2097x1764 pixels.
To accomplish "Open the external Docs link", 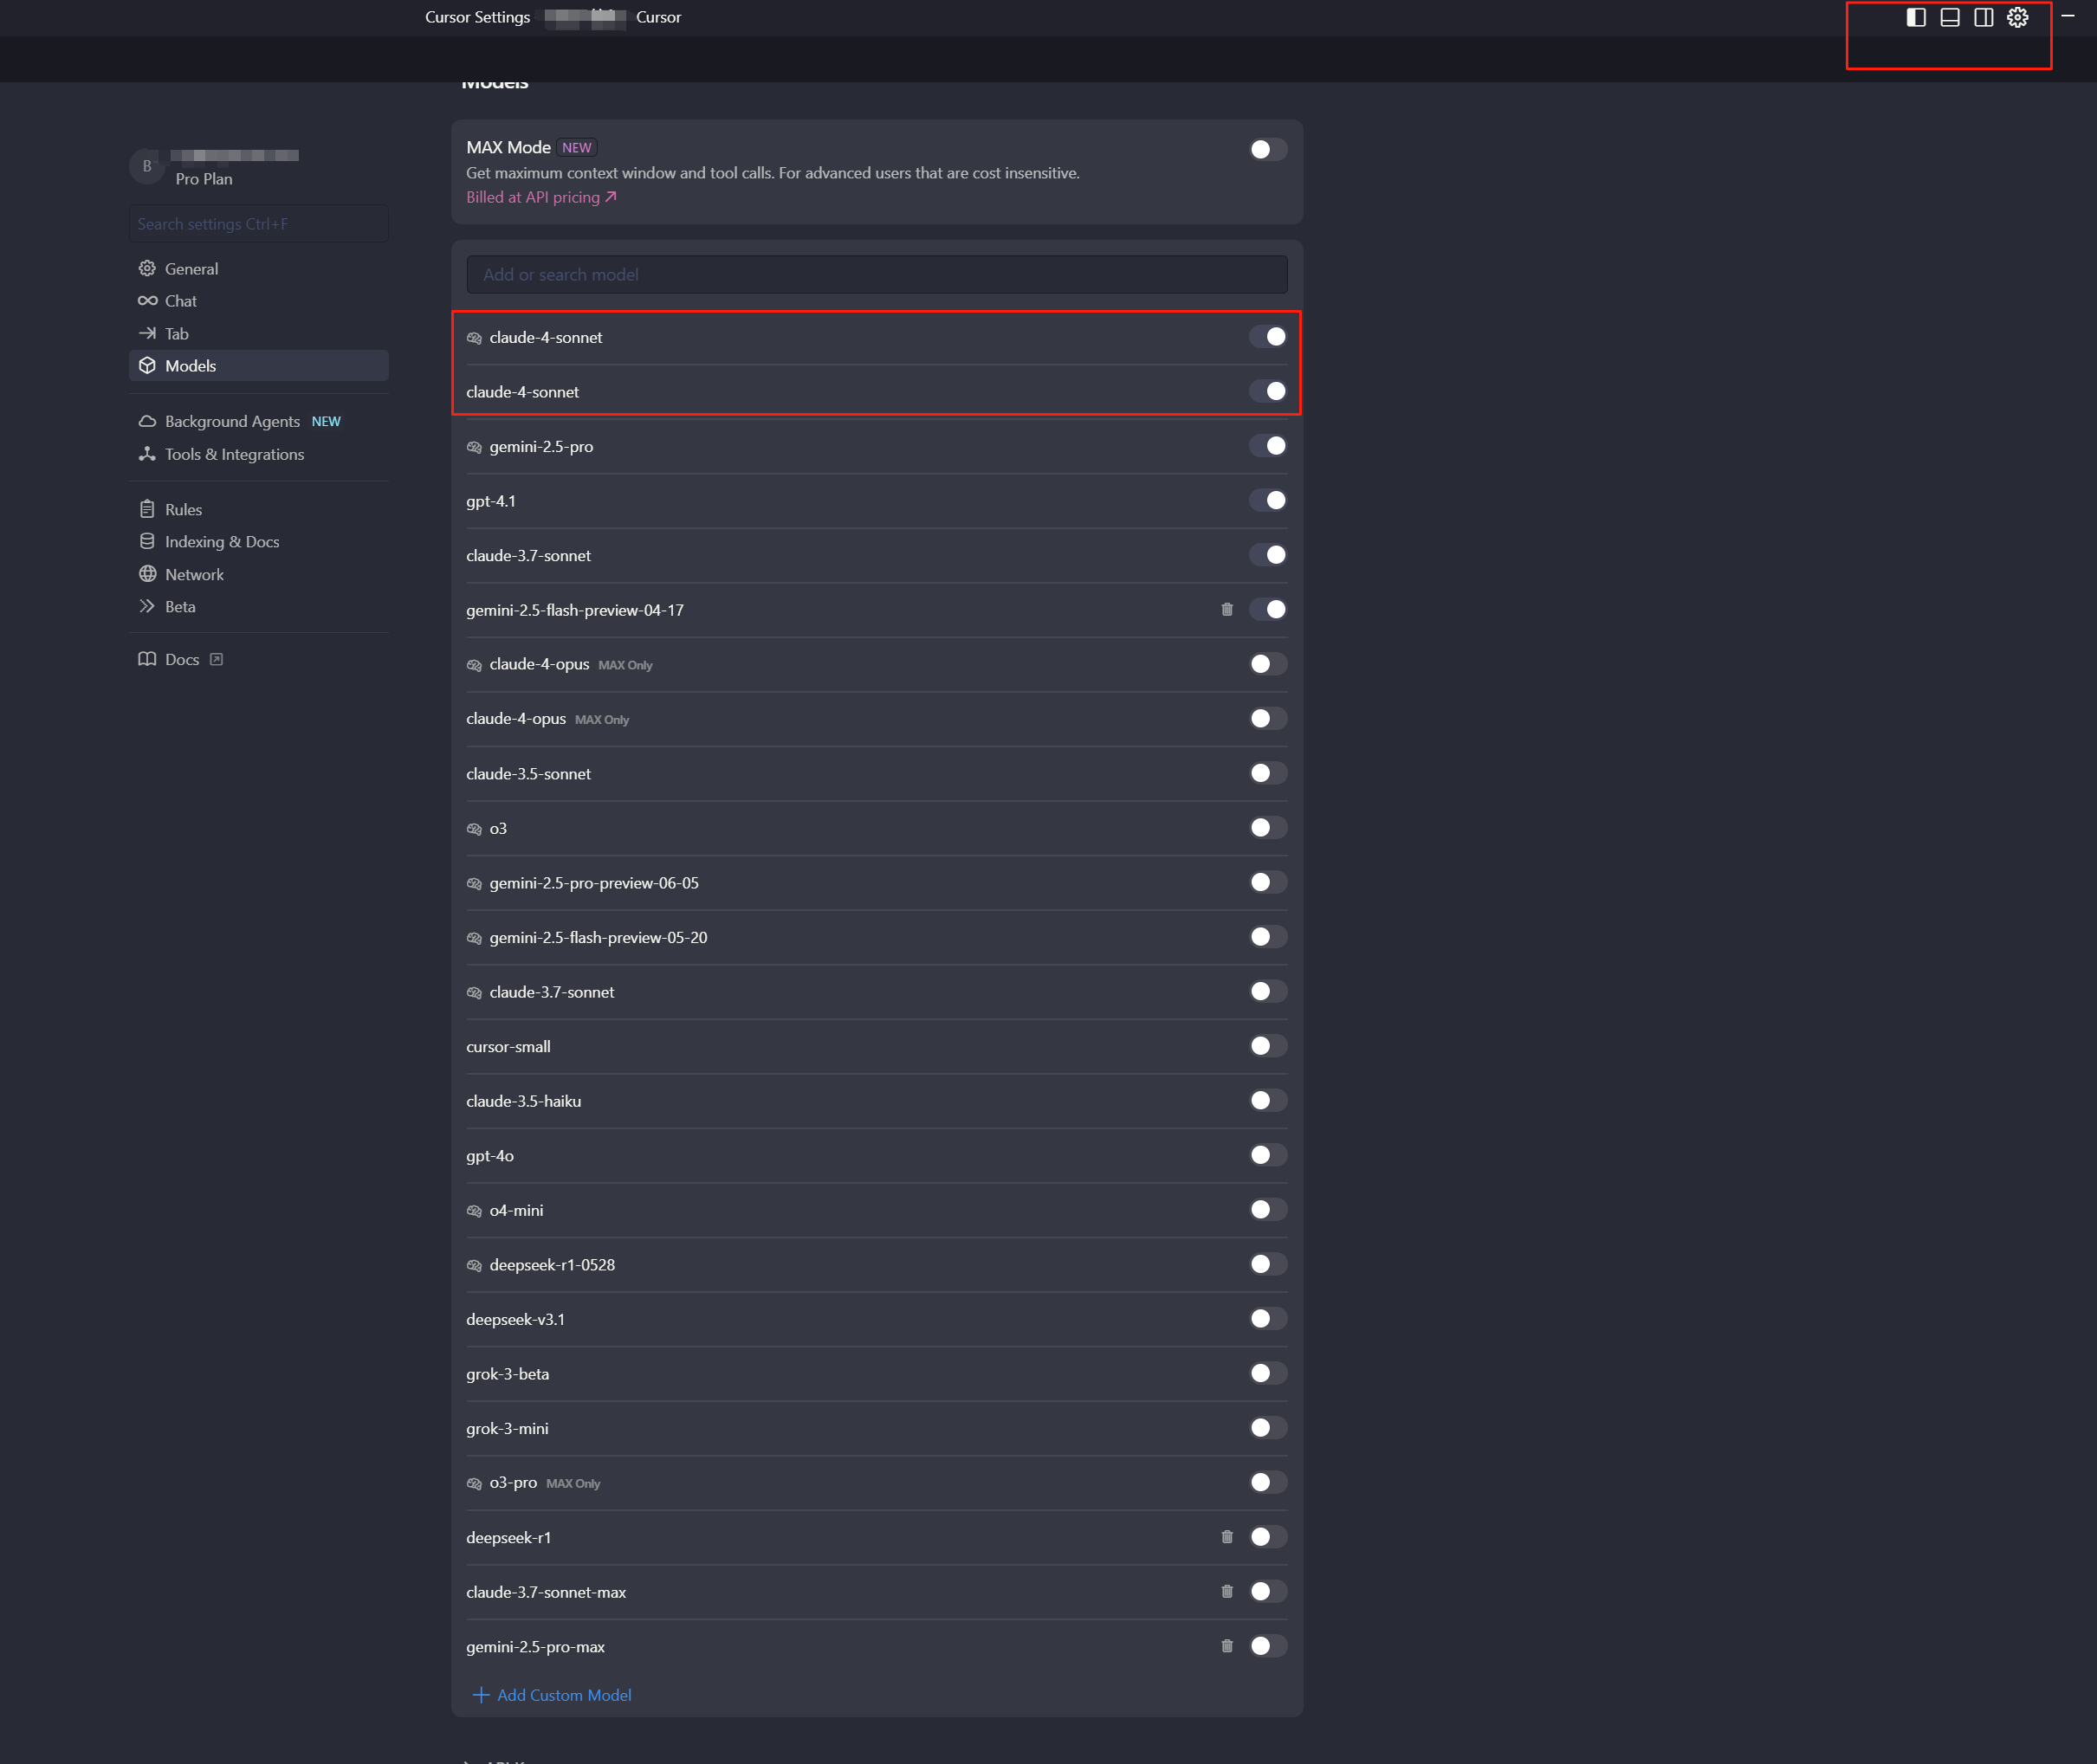I will tap(182, 659).
